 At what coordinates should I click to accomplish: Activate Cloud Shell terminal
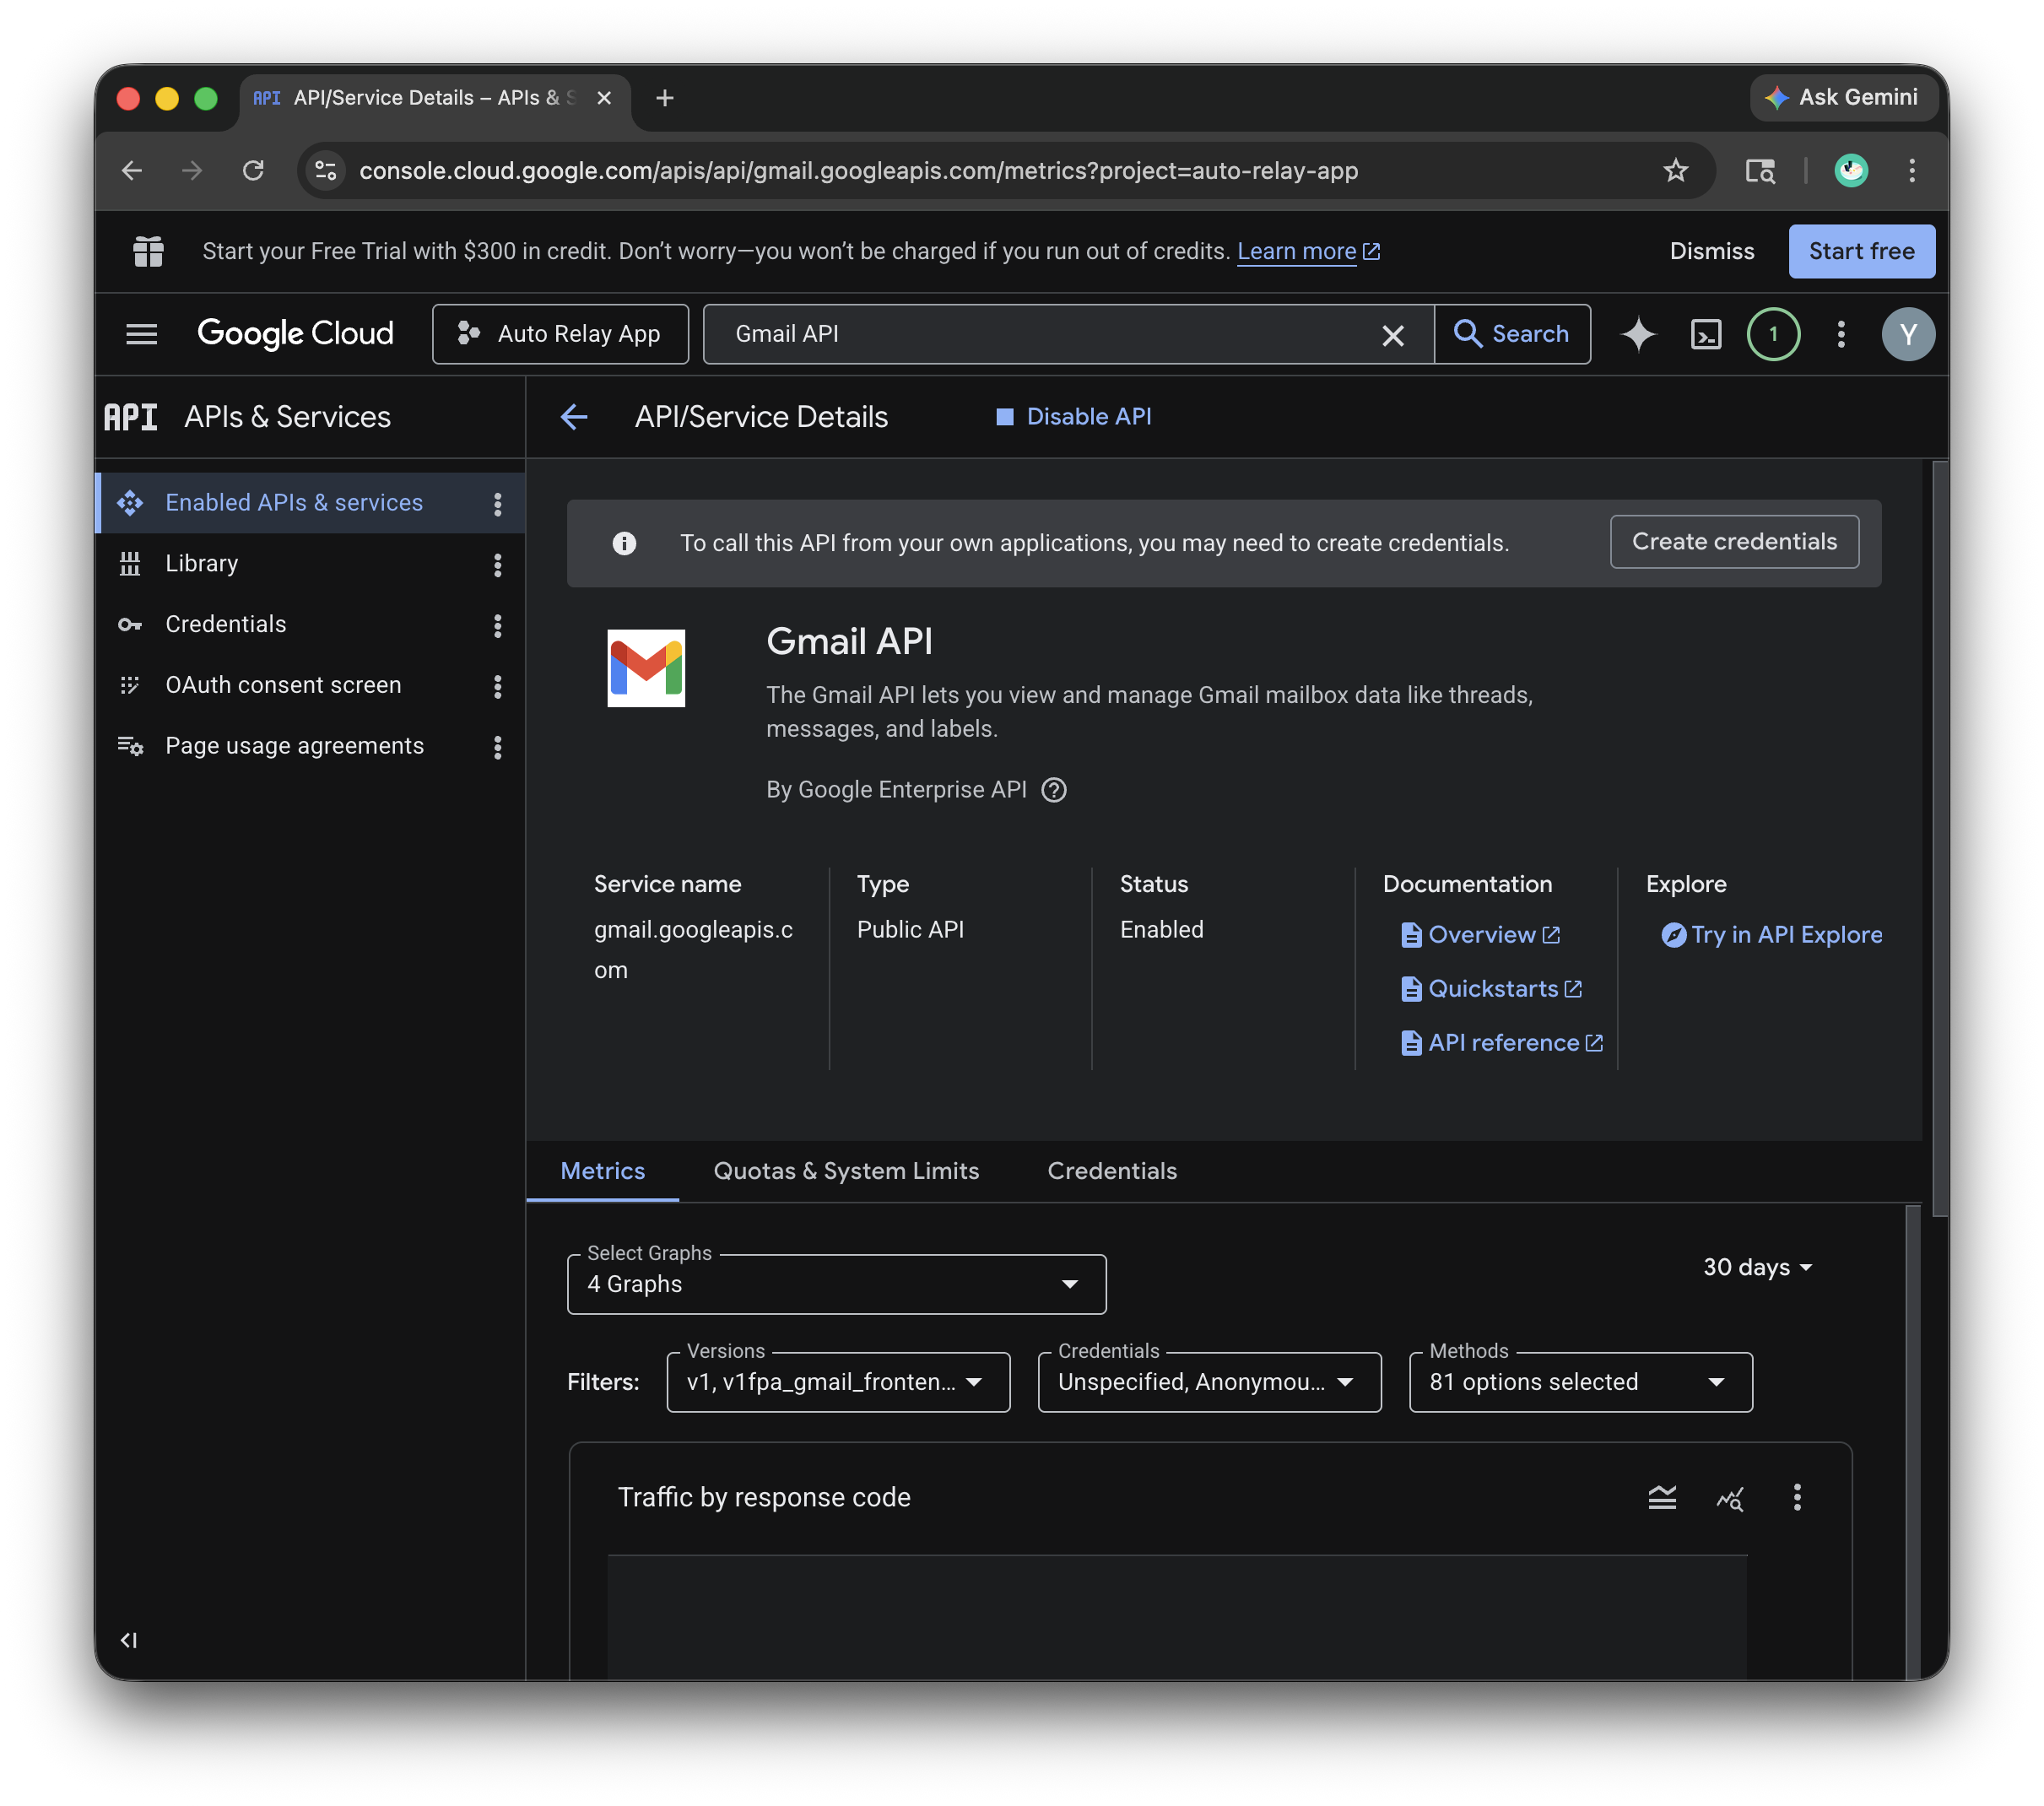tap(1706, 334)
